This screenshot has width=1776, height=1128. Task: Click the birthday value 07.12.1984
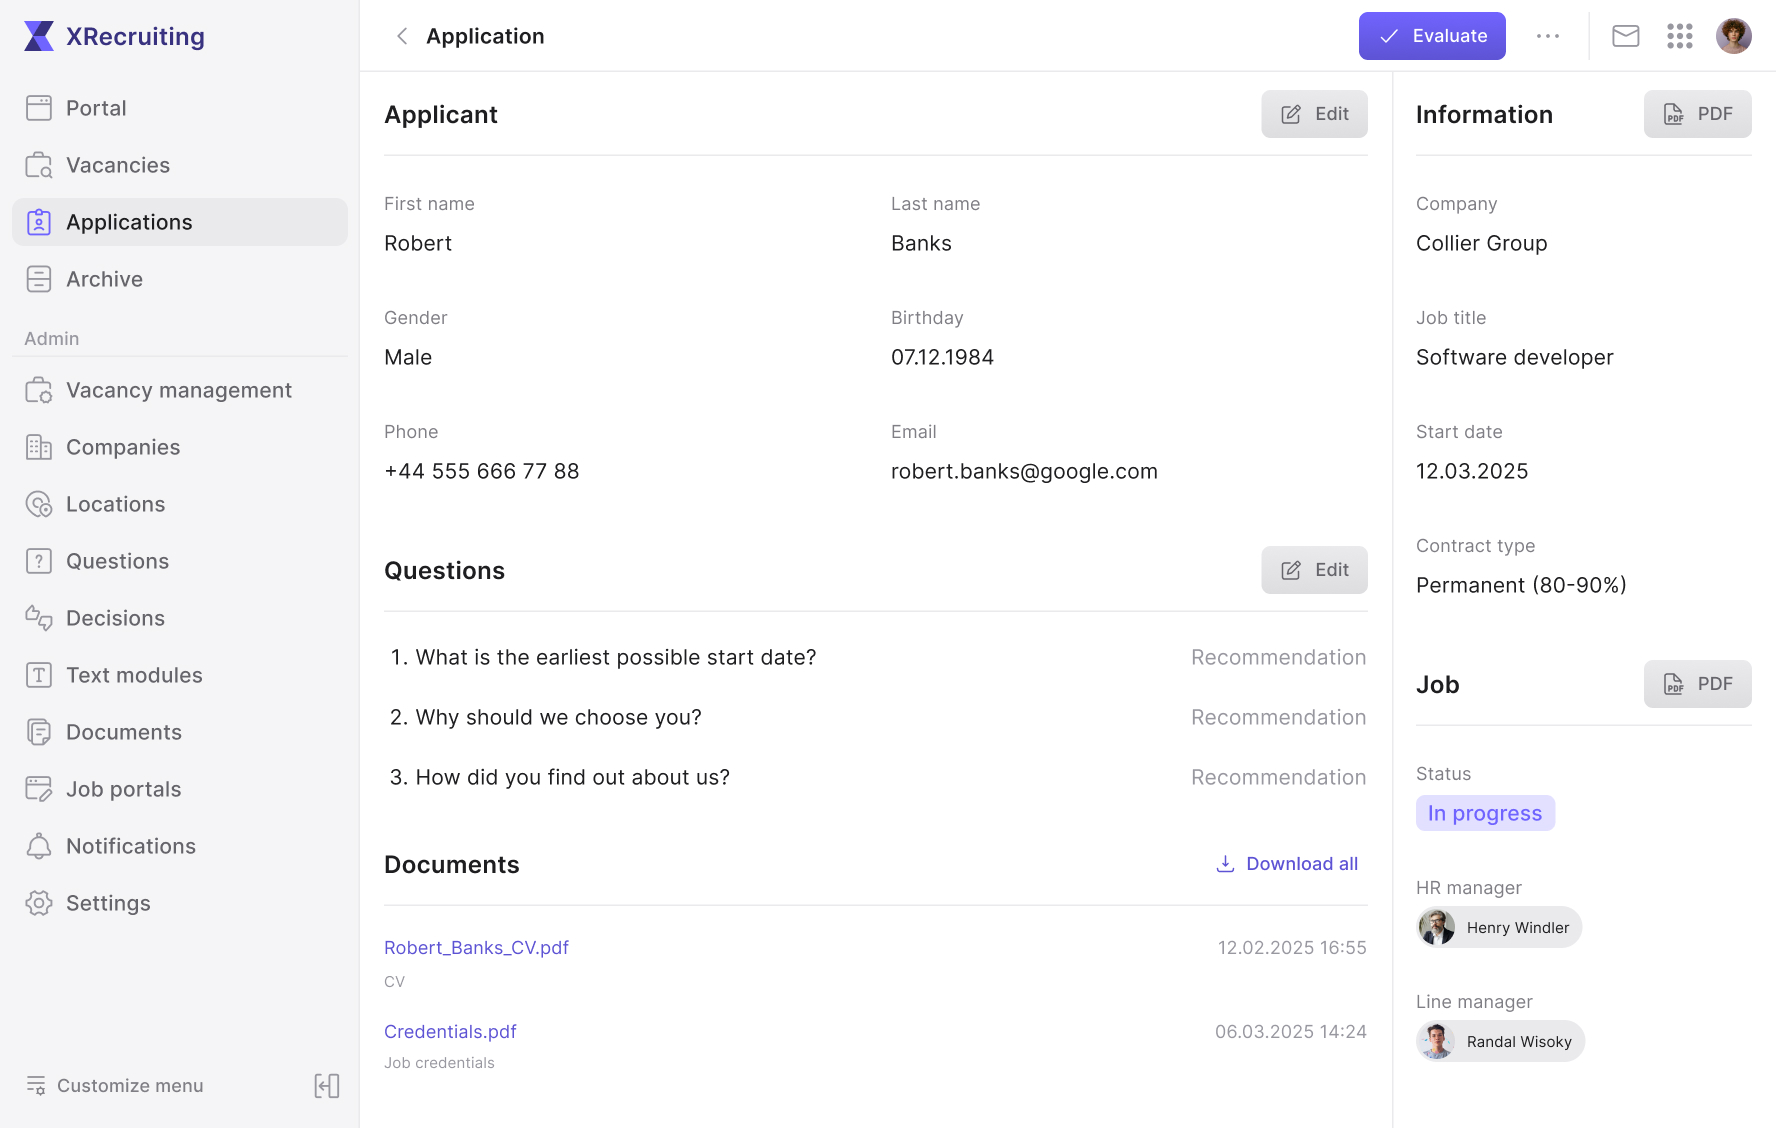click(x=942, y=357)
